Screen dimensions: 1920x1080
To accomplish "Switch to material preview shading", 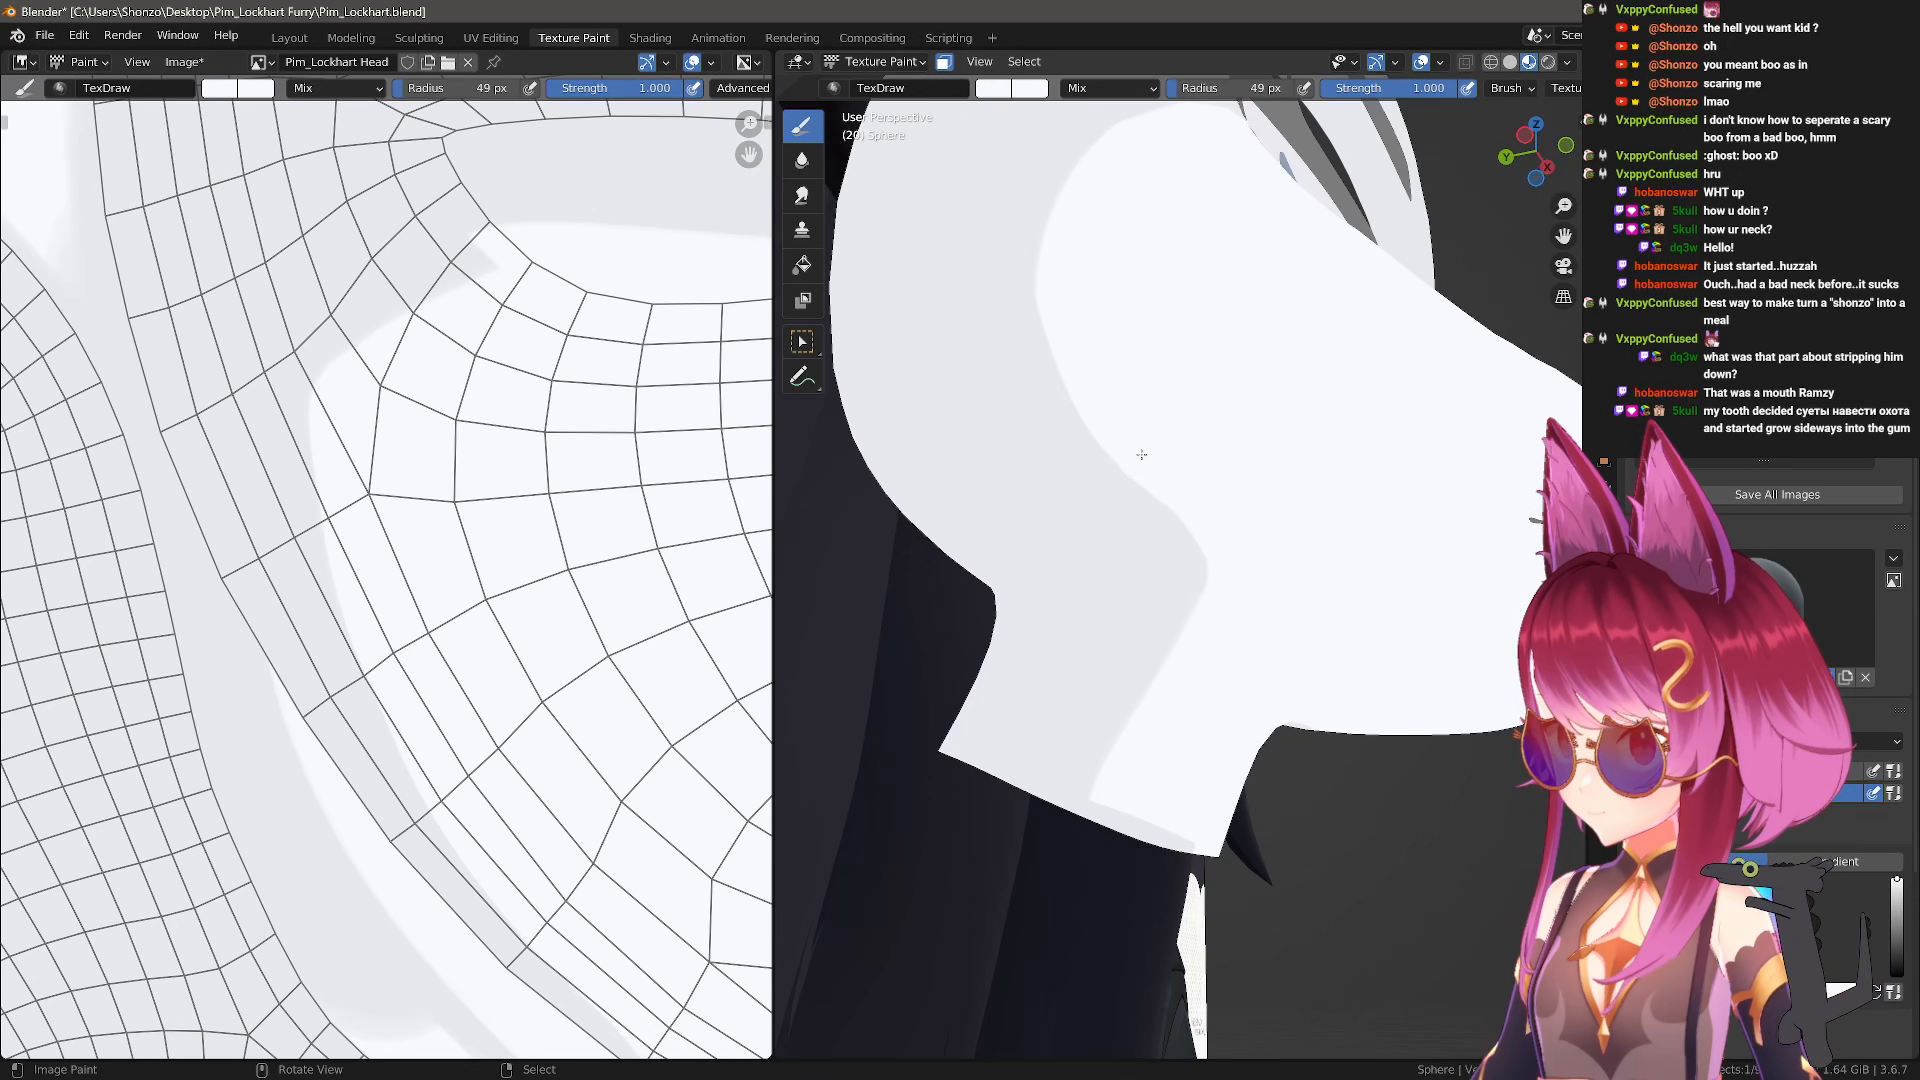I will pos(1529,62).
